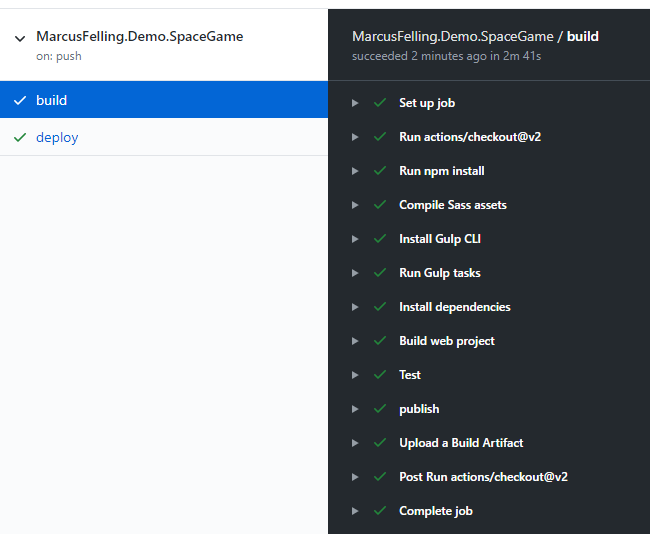This screenshot has height=534, width=650.
Task: Click the white checkmark icon on build job
Action: click(20, 100)
